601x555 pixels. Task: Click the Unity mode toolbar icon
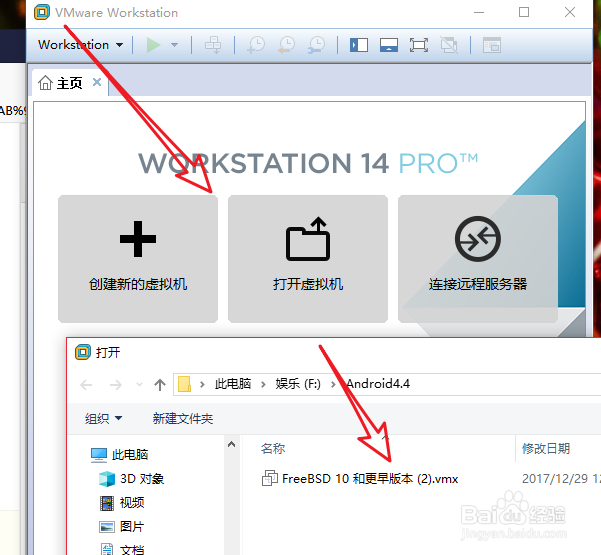pyautogui.click(x=449, y=45)
